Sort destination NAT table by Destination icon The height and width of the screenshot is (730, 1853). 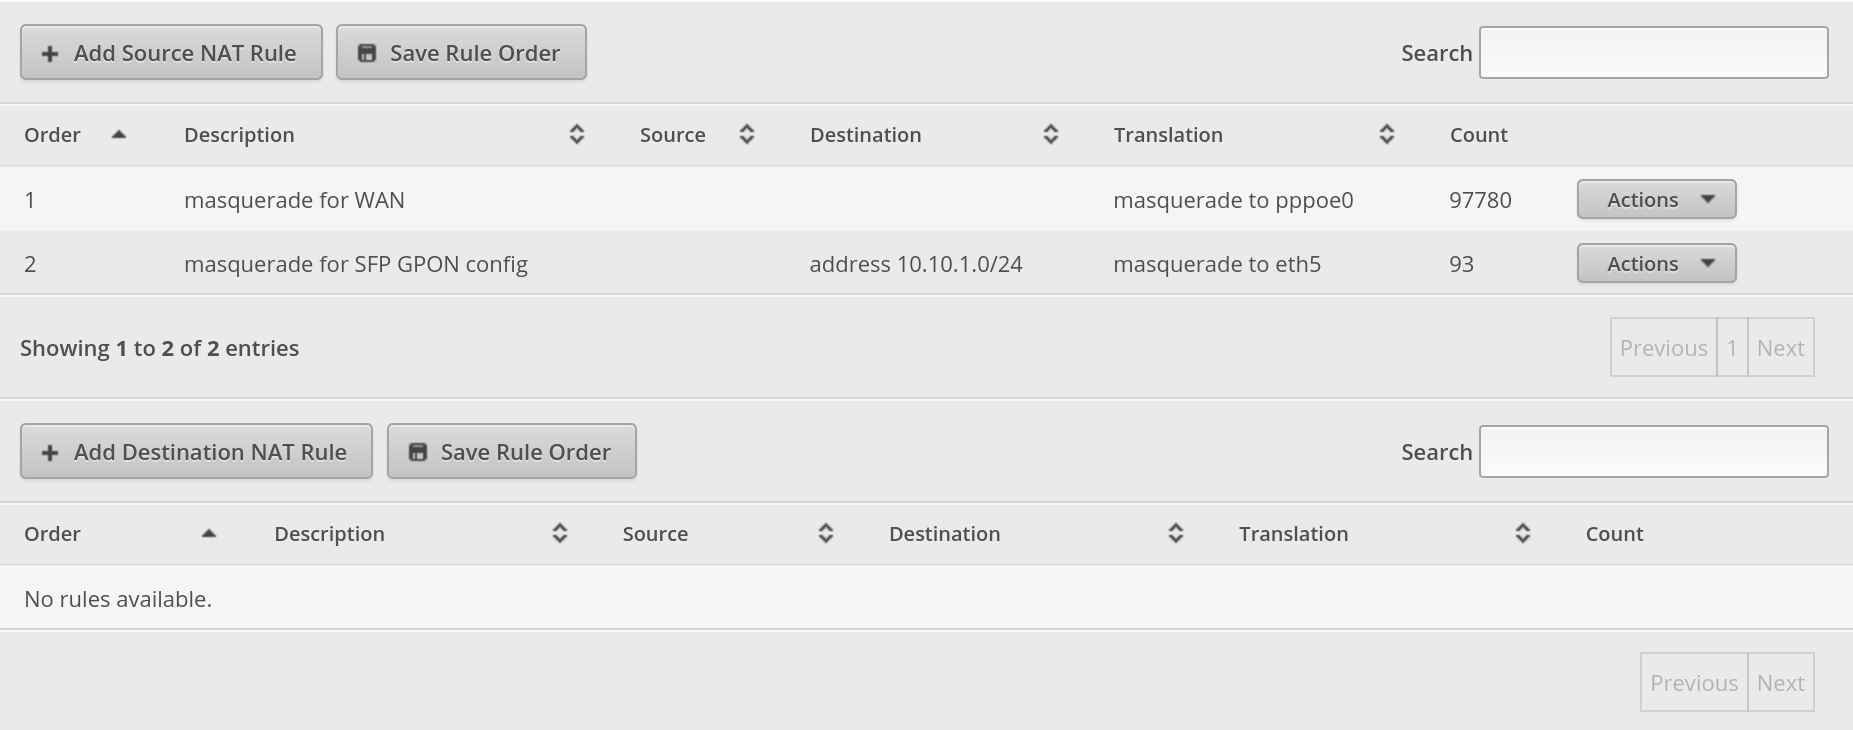coord(1176,534)
